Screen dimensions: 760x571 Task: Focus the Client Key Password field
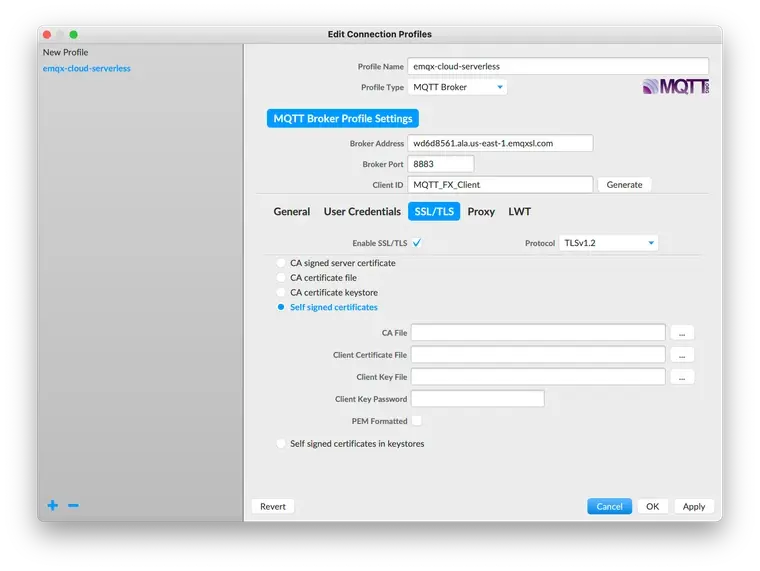coord(477,399)
